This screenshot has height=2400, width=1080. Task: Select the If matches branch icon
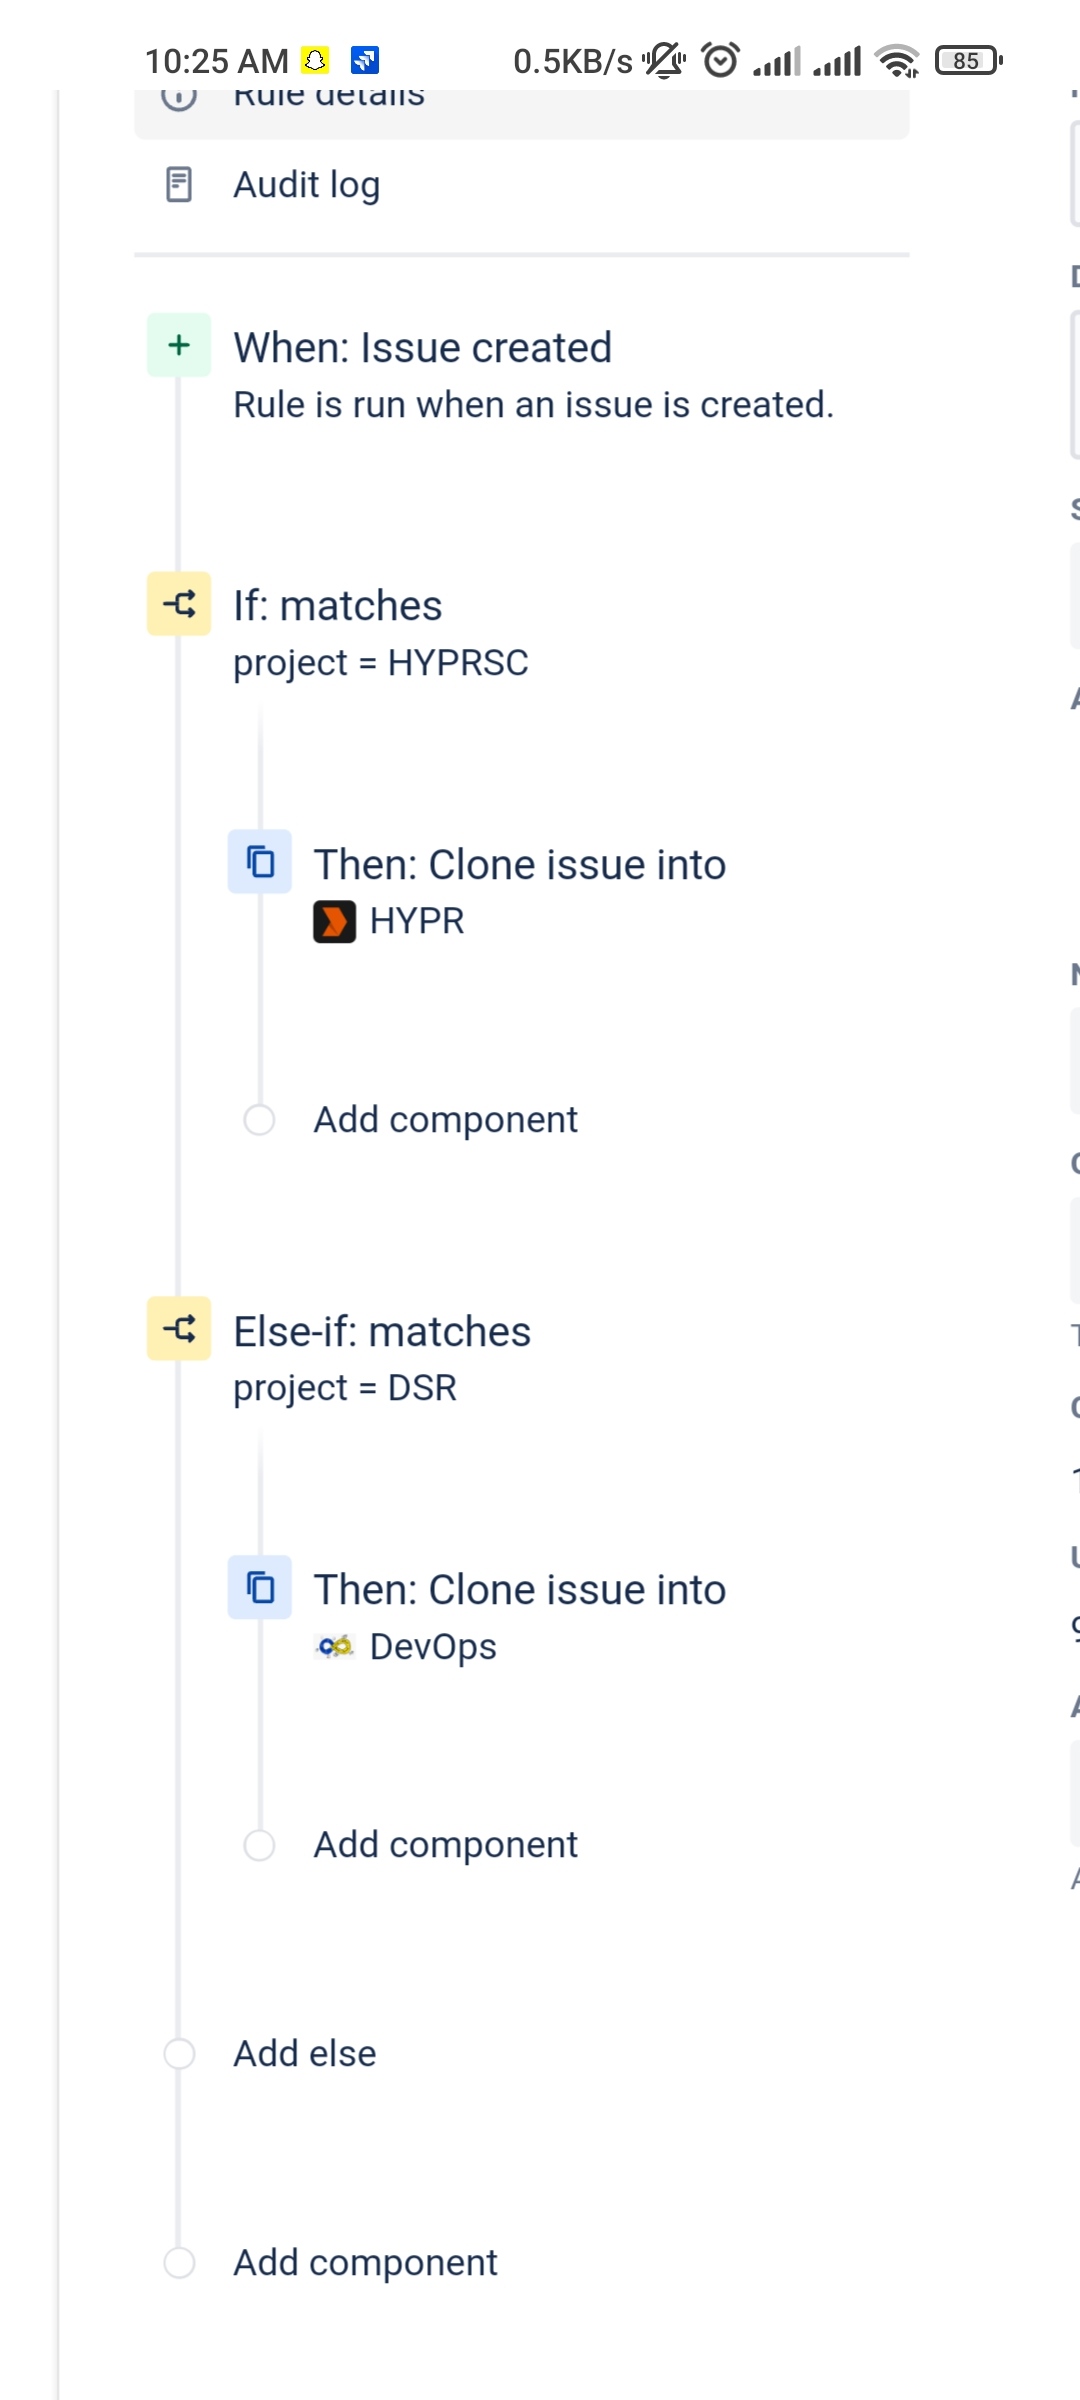point(179,604)
